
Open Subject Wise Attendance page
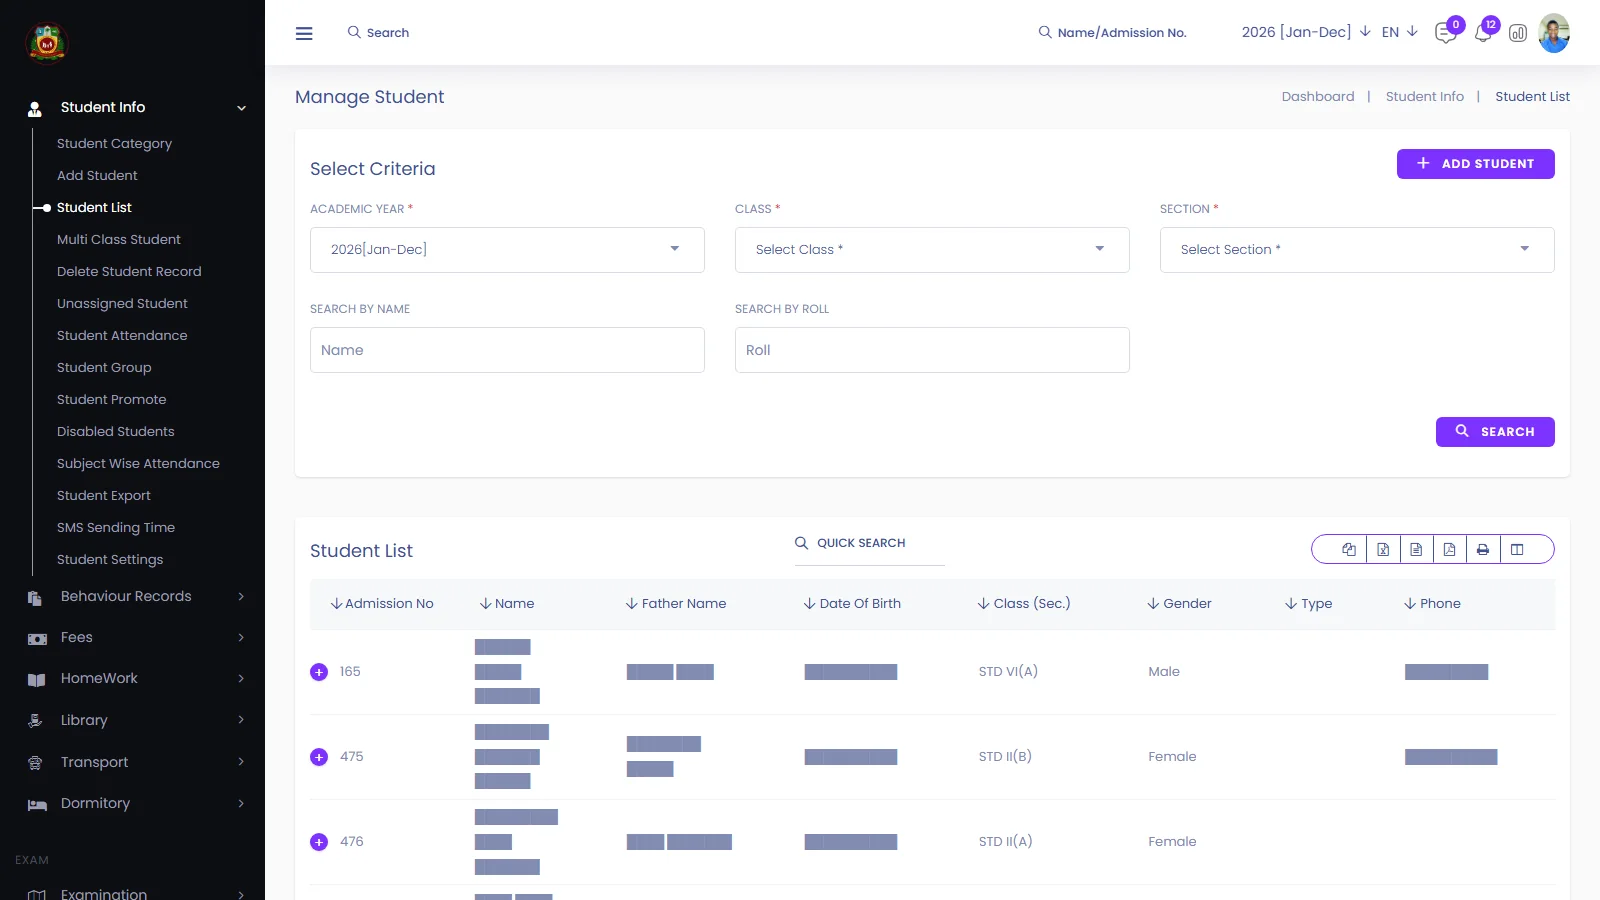[138, 464]
